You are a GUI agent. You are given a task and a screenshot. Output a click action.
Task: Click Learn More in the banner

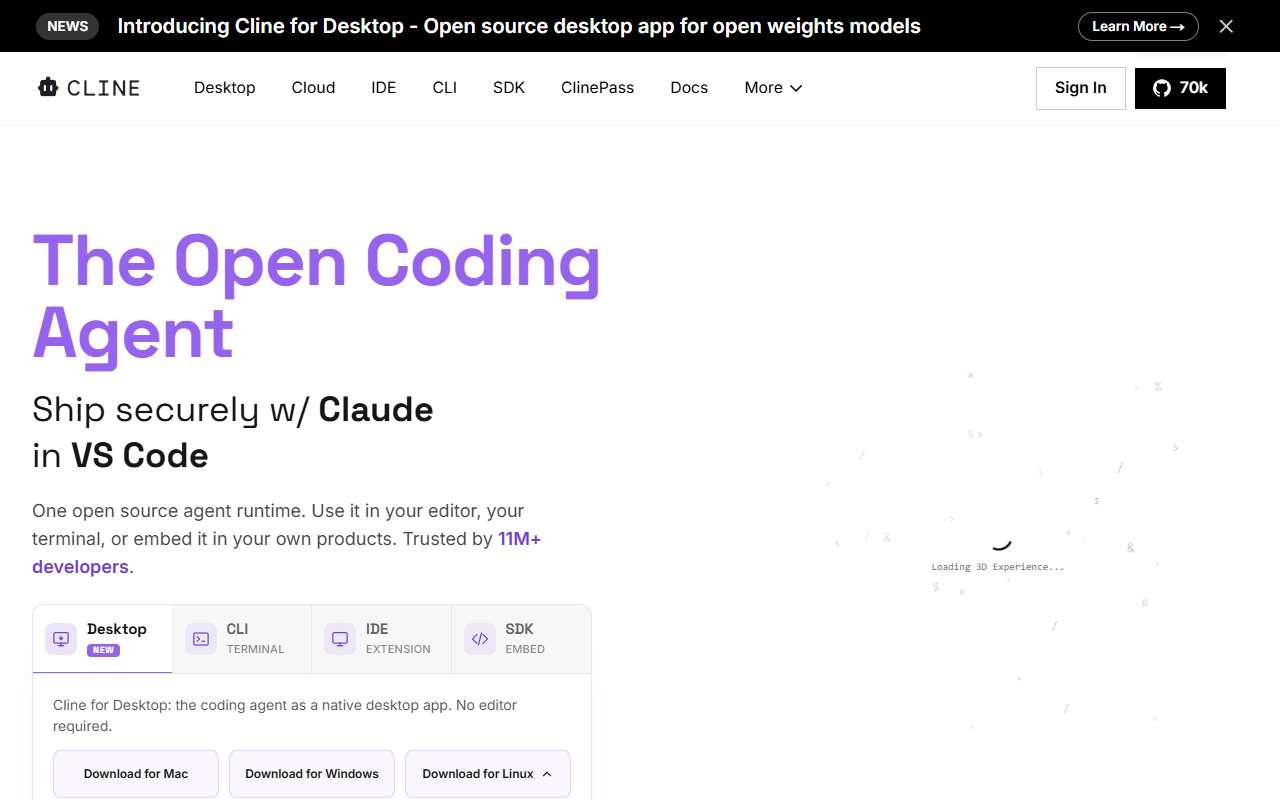click(1138, 26)
